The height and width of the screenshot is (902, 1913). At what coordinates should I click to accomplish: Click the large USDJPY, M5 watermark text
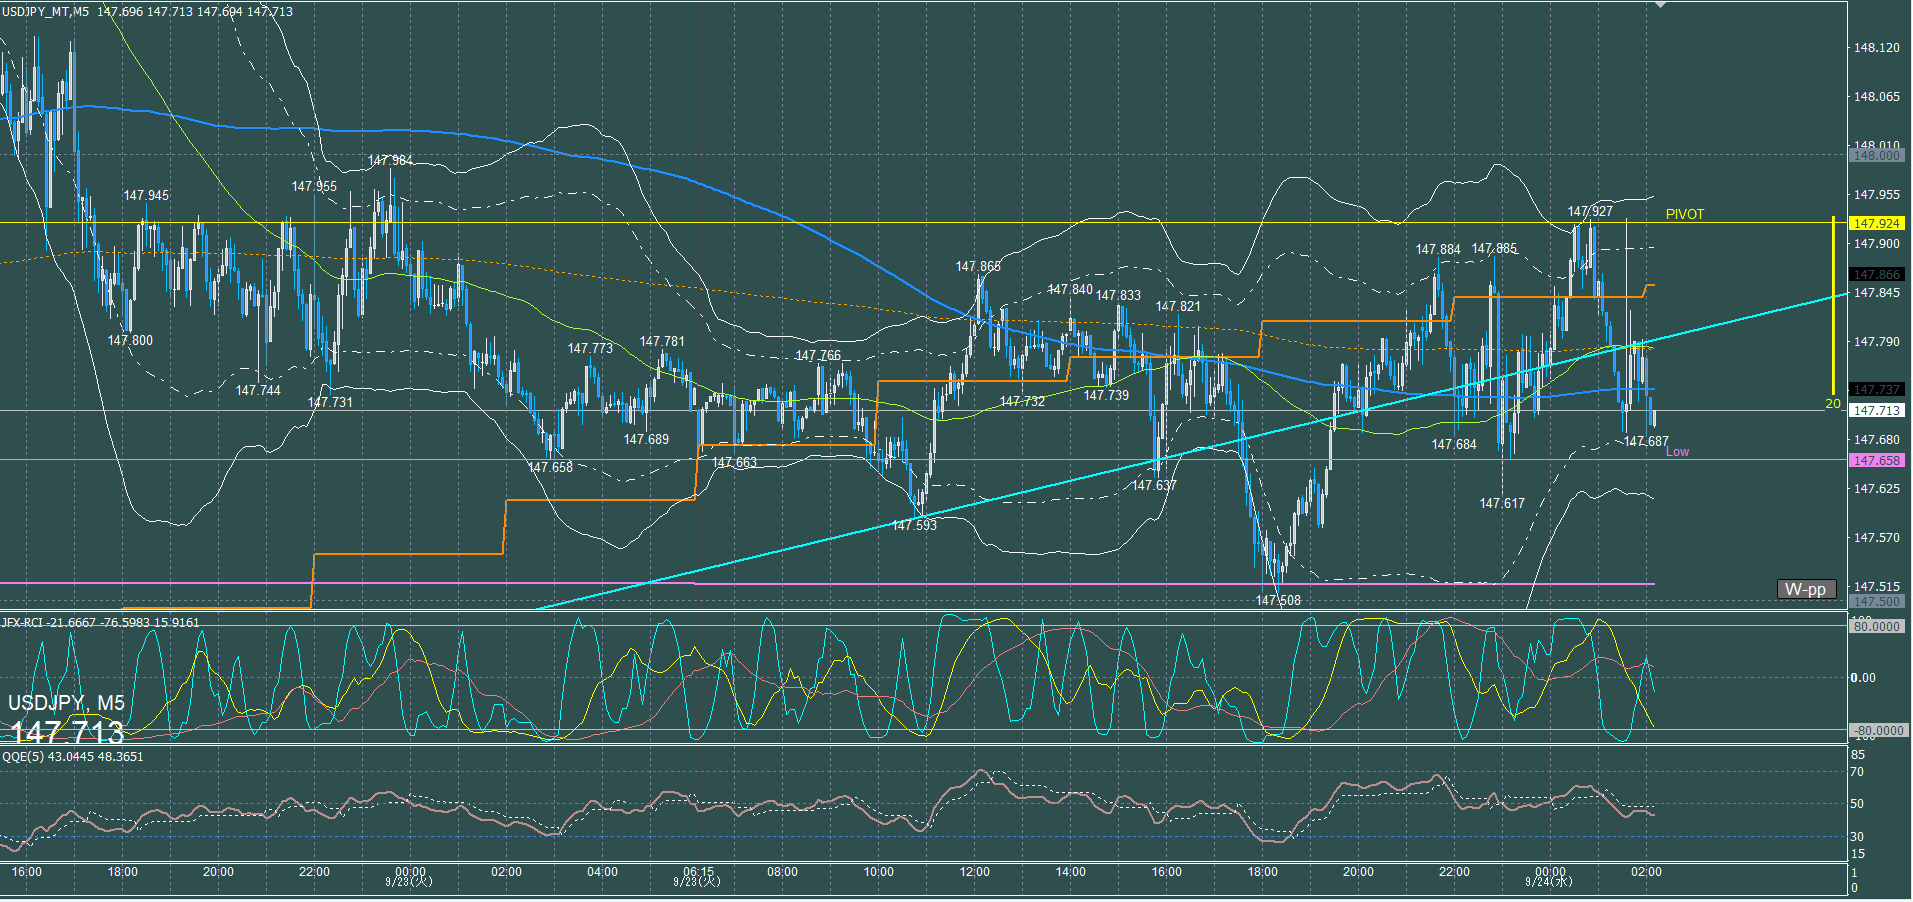(x=66, y=703)
